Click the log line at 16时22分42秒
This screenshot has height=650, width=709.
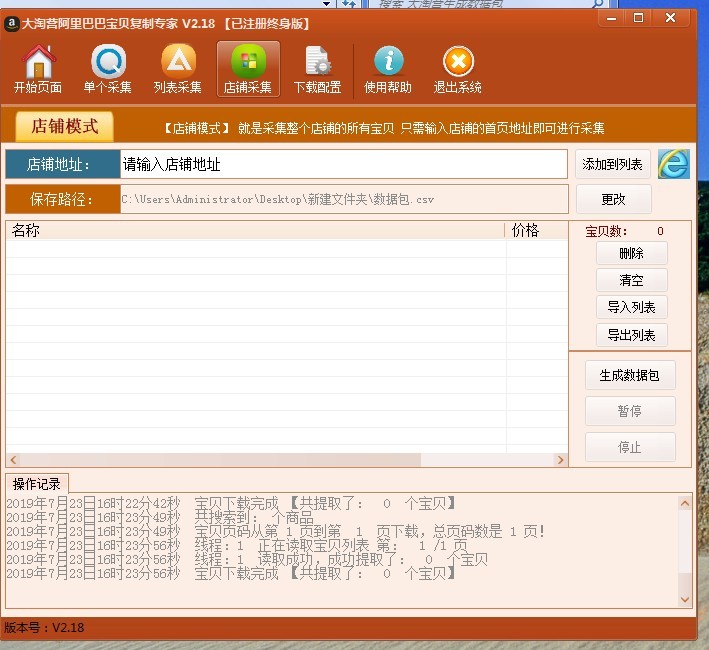click(x=231, y=503)
